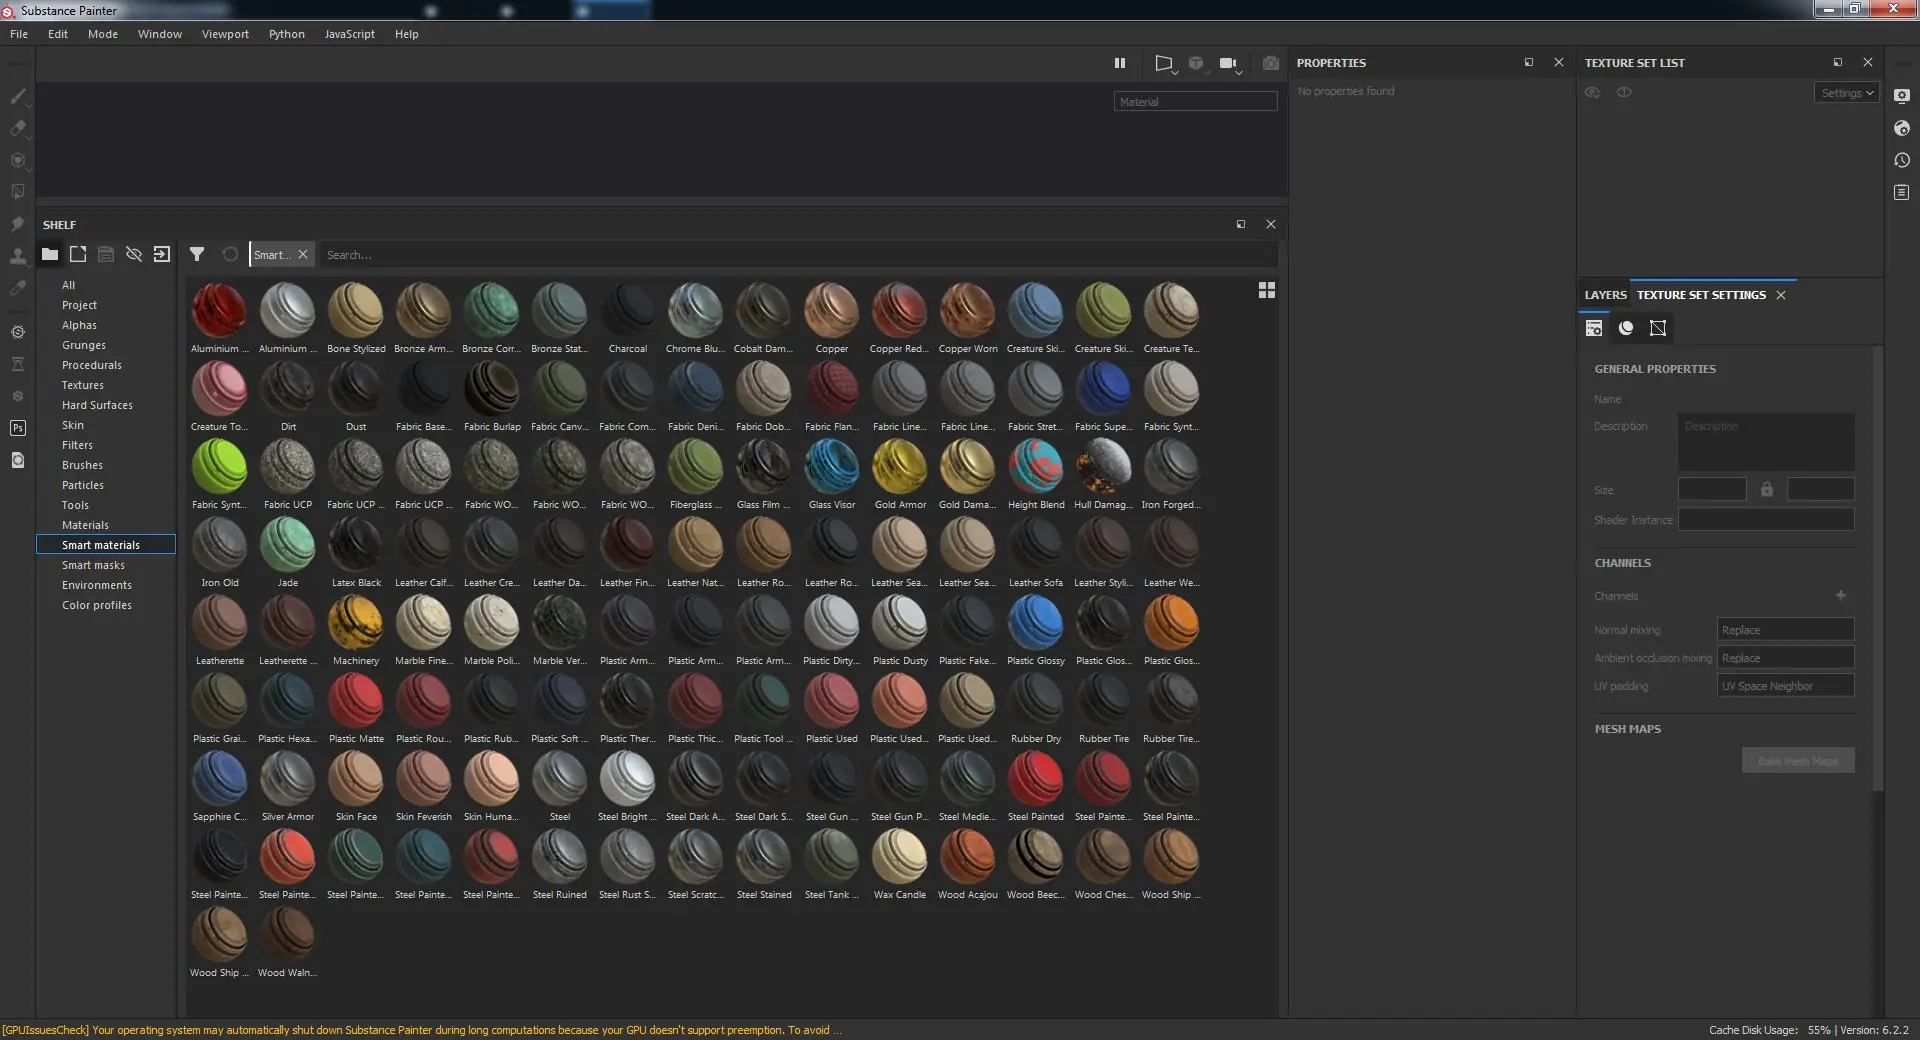Click the Bake Mesh Maps button
1920x1040 pixels.
[x=1797, y=760]
